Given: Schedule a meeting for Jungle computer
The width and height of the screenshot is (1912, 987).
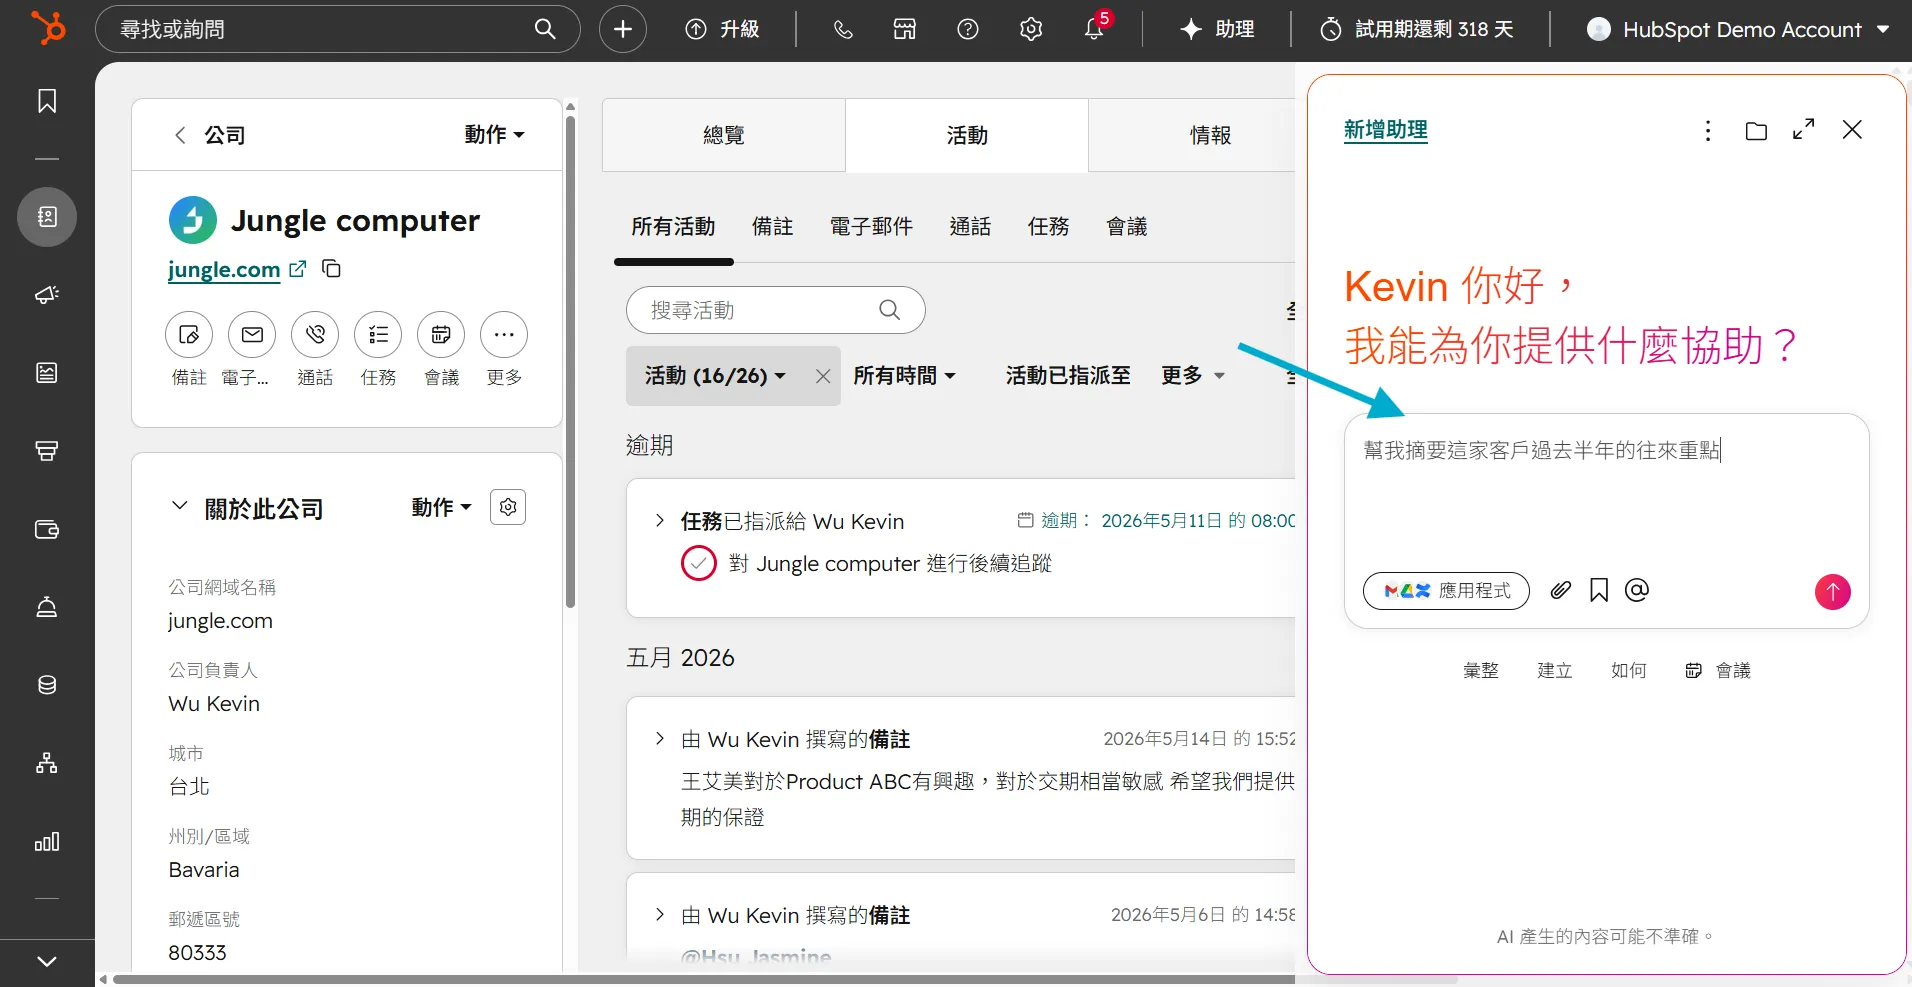Looking at the screenshot, I should coord(441,335).
